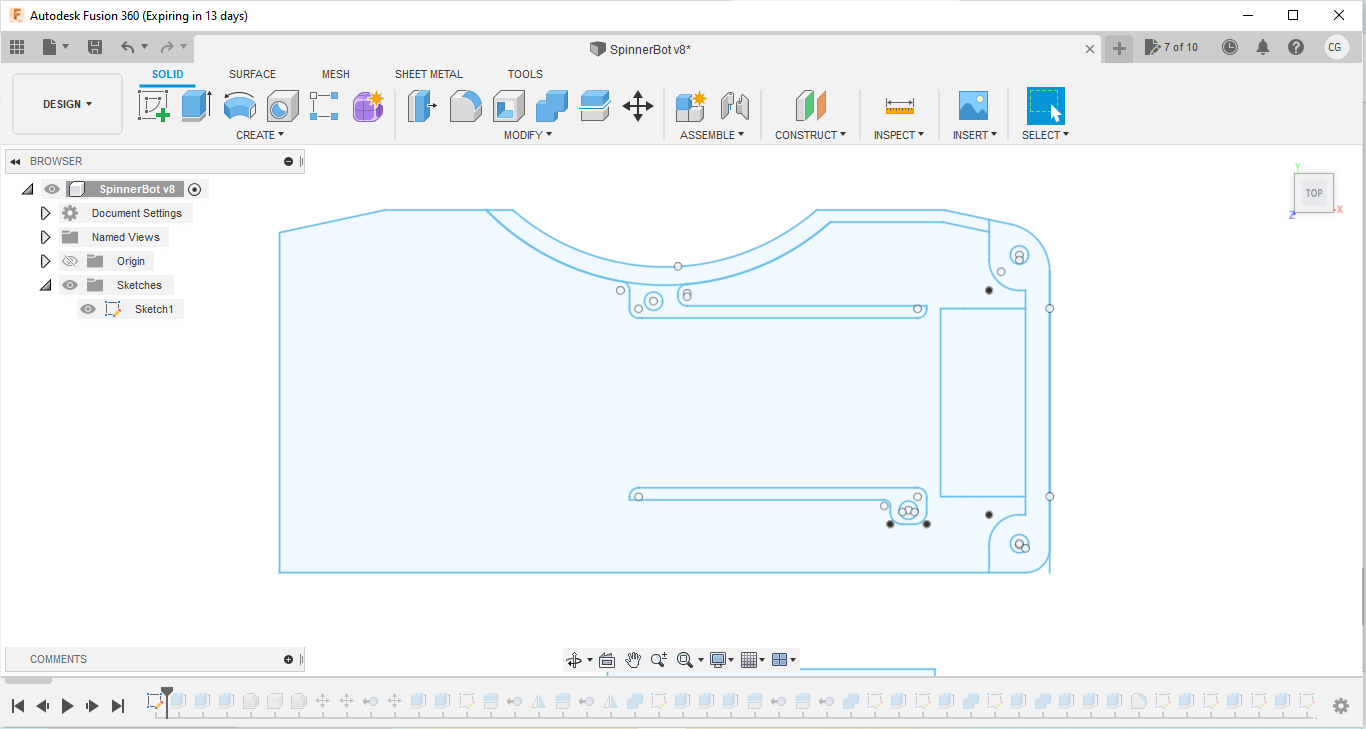1366x729 pixels.
Task: Switch to the SURFACE tab
Action: click(x=252, y=74)
